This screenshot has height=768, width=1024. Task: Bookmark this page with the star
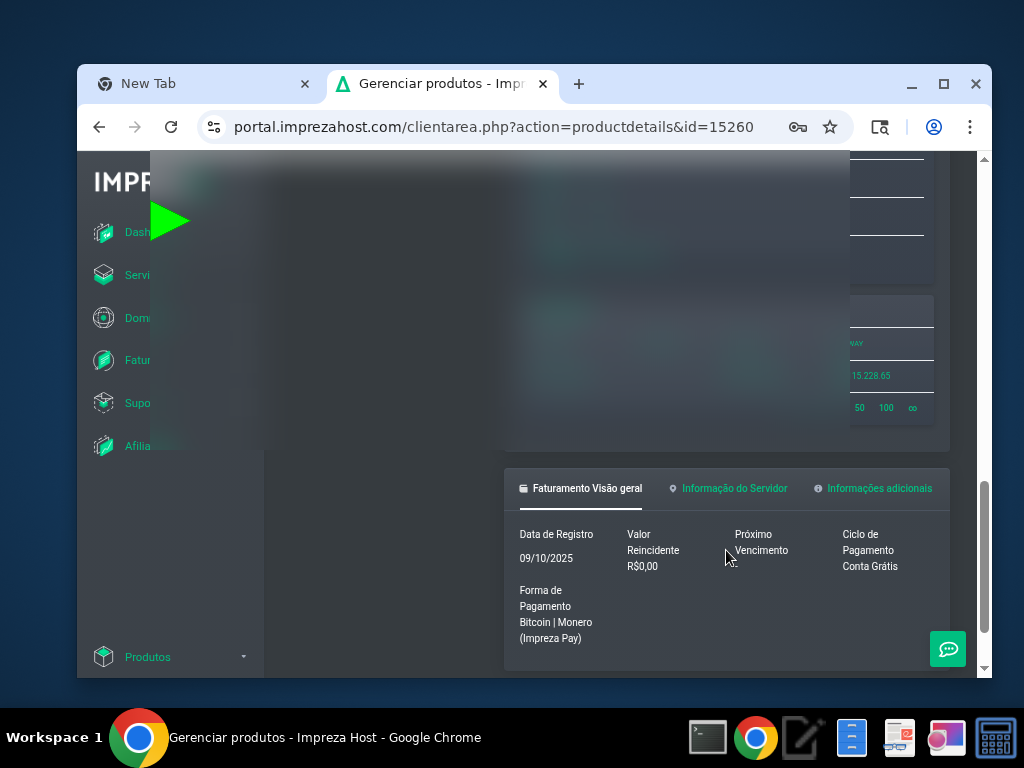click(830, 127)
